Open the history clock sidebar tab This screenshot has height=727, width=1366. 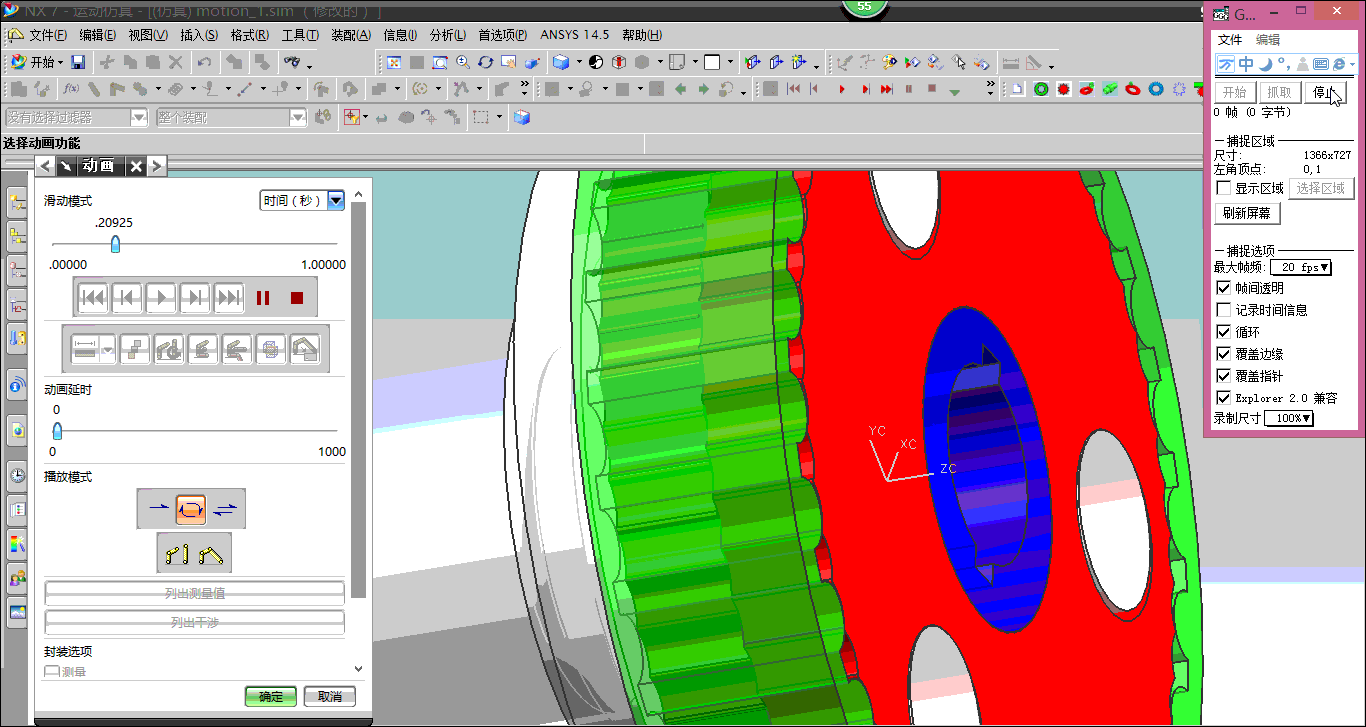[17, 476]
